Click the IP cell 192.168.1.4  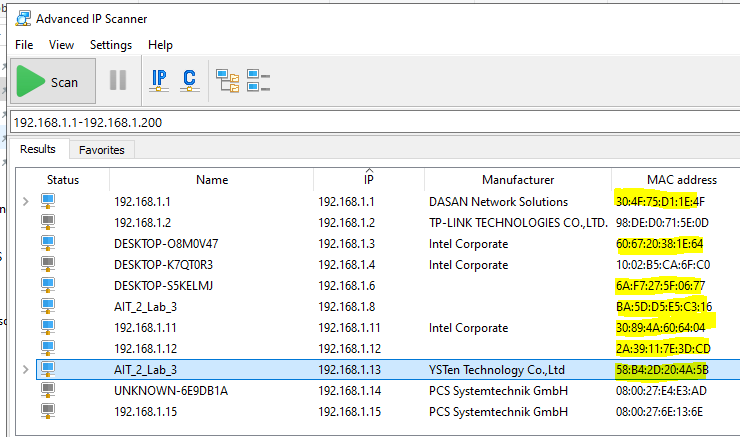346,265
